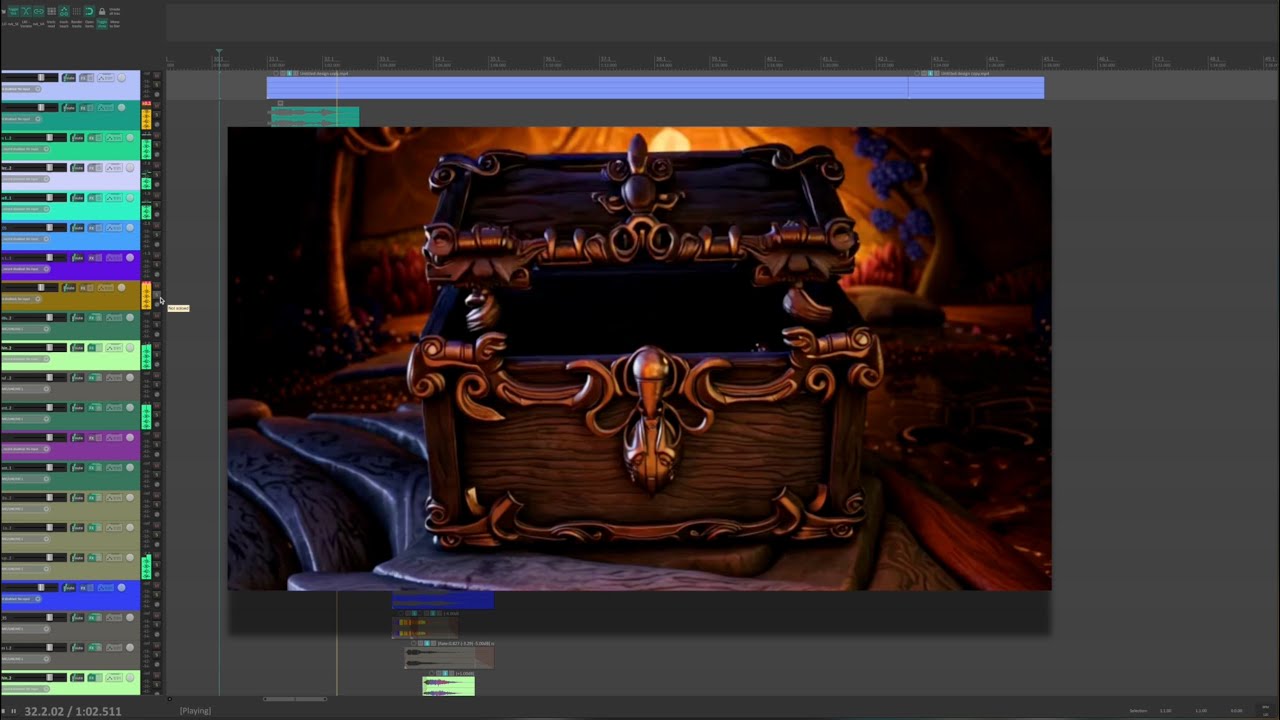Select the light green audio item at bottom
Image resolution: width=1280 pixels, height=720 pixels.
448,685
